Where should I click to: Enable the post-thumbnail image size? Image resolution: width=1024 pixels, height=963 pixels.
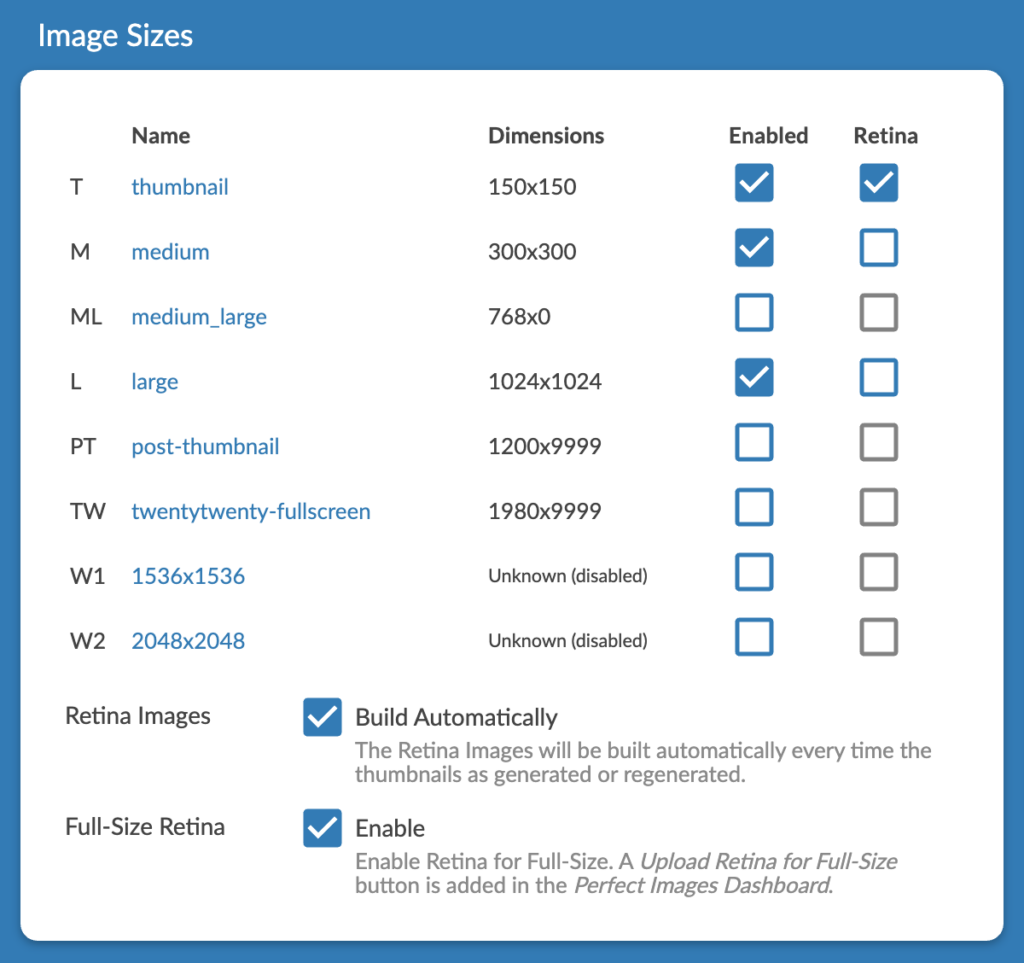click(754, 443)
